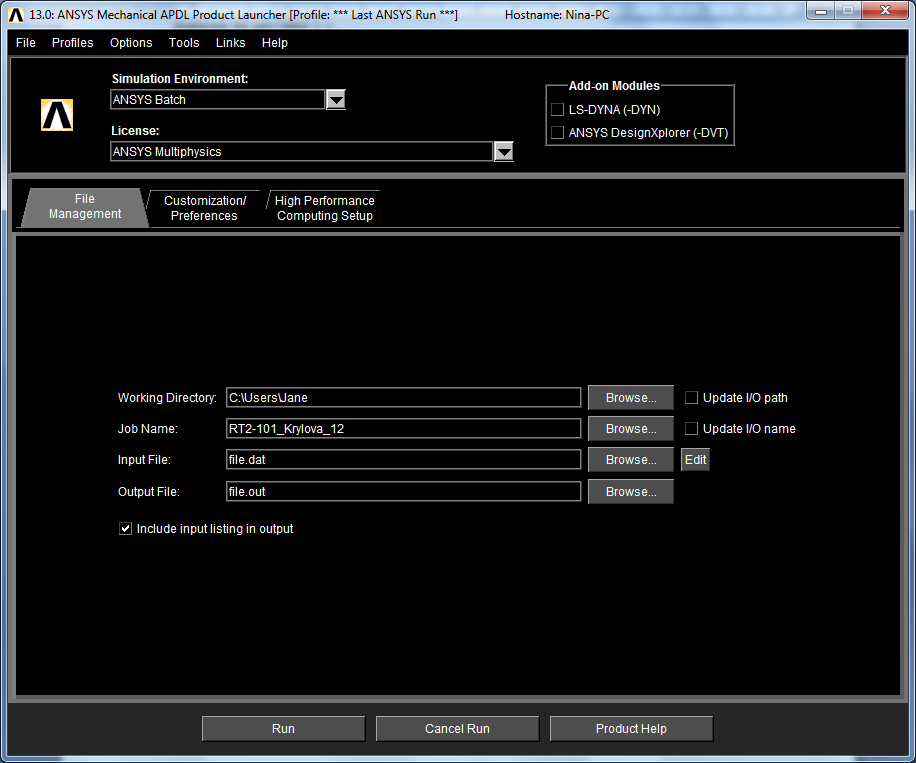The height and width of the screenshot is (763, 916).
Task: Click into the Input File field
Action: tap(403, 460)
